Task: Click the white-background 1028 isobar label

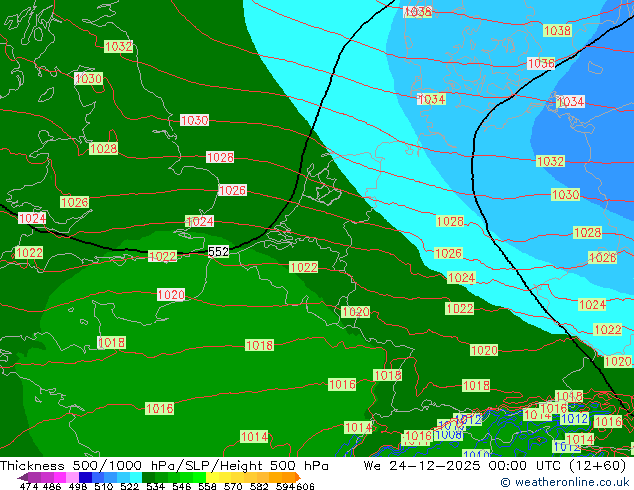Action: (220, 157)
